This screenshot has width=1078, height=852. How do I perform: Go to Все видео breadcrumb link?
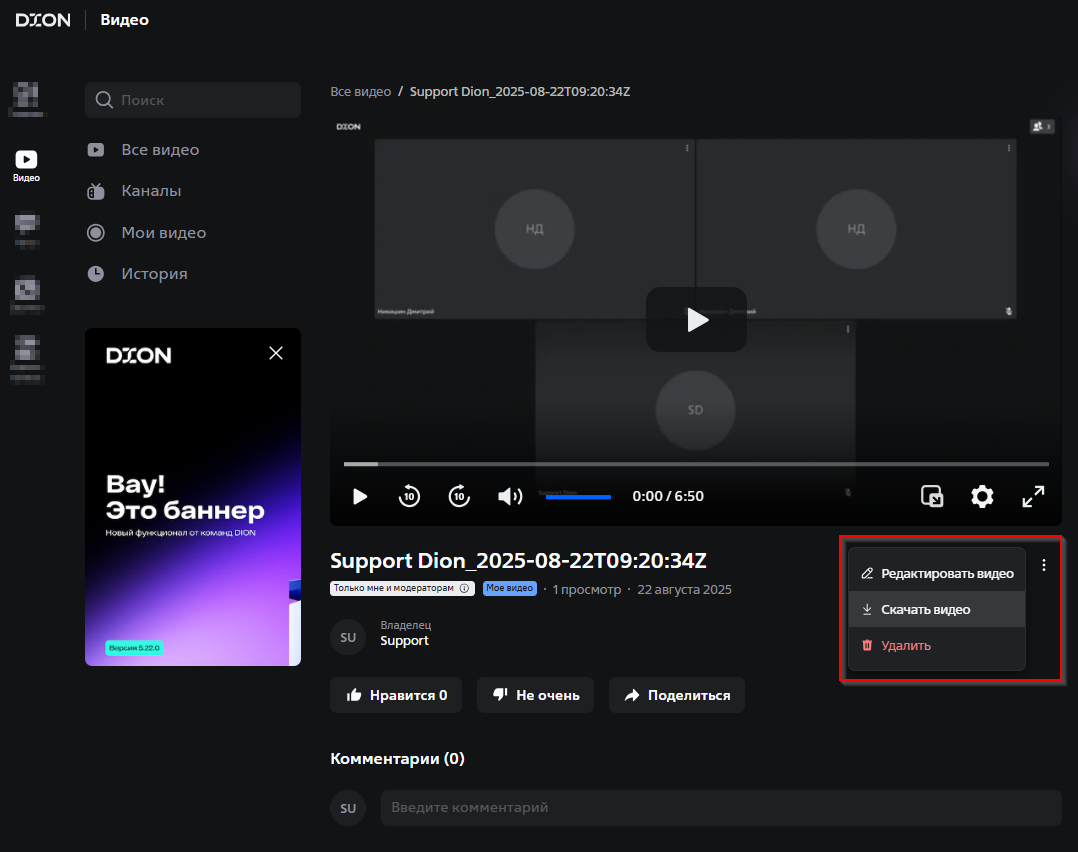tap(360, 91)
